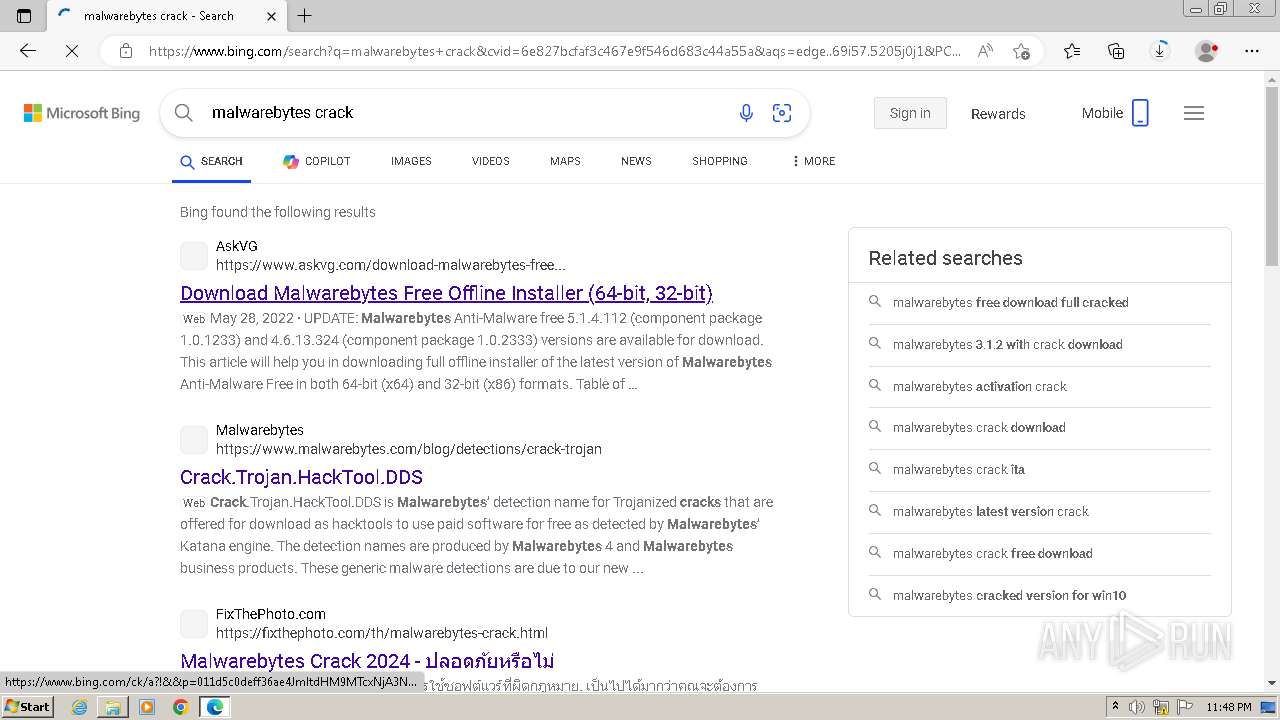Show hidden system tray icons
1280x720 pixels.
tap(1116, 707)
